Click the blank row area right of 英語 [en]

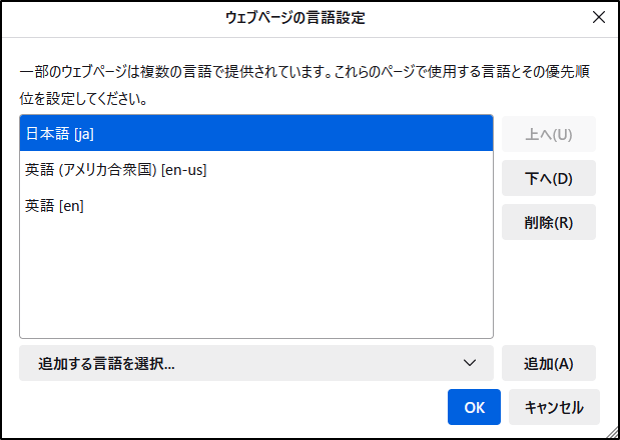(300, 205)
